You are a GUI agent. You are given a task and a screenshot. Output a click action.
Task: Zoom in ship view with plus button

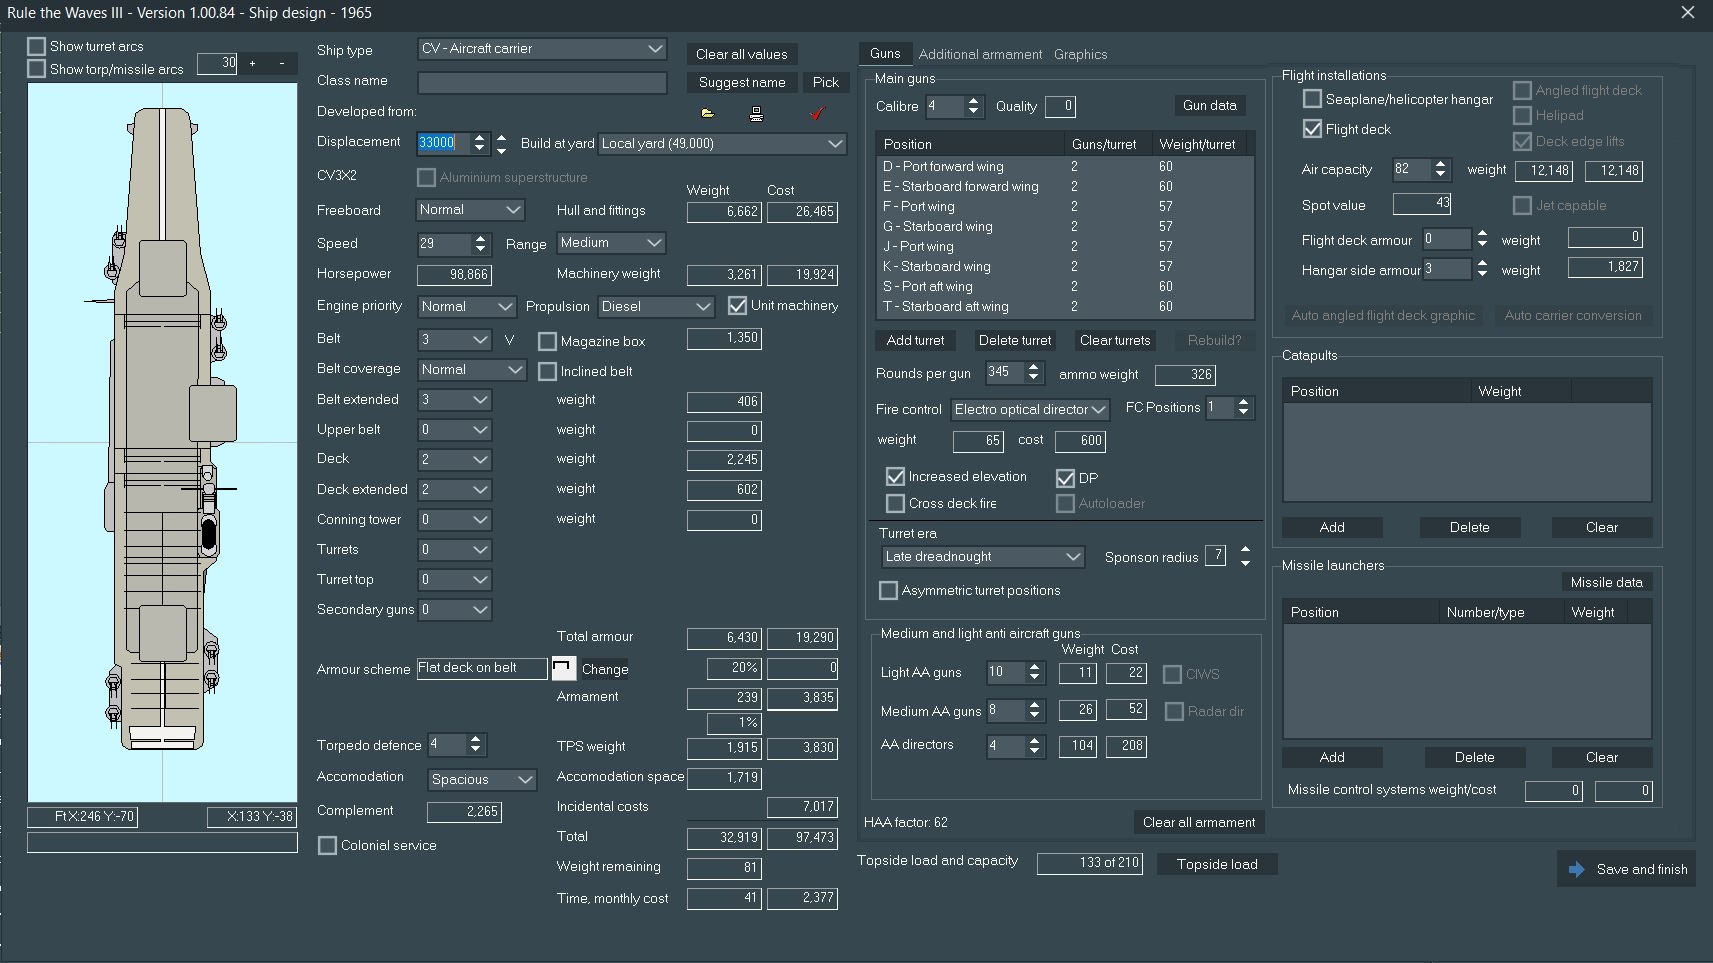pyautogui.click(x=252, y=63)
